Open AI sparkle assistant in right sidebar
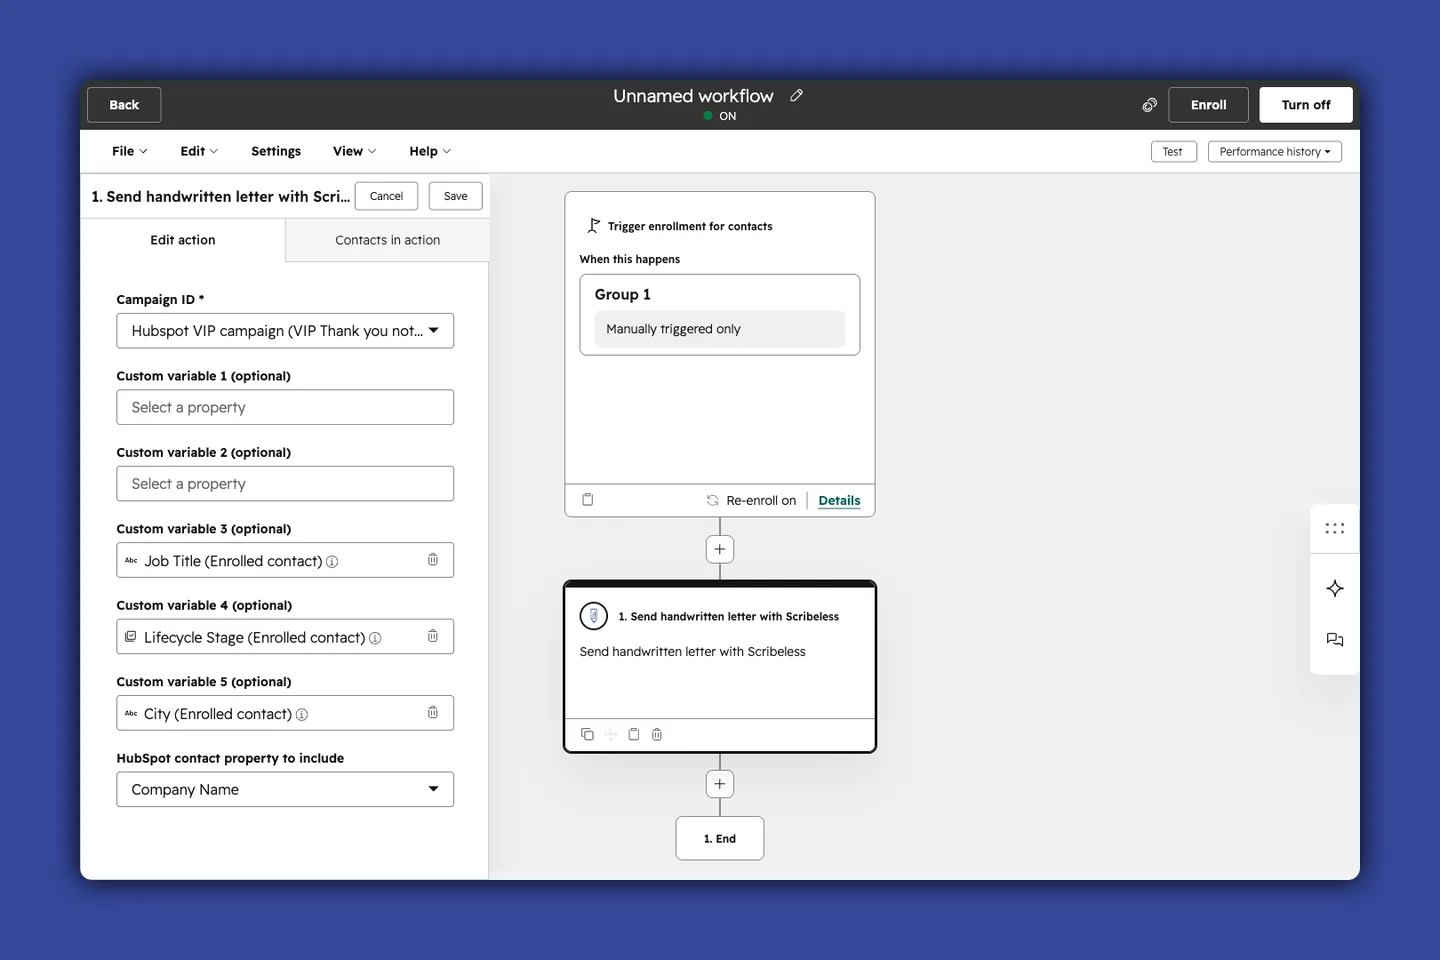Image resolution: width=1440 pixels, height=960 pixels. pos(1335,589)
